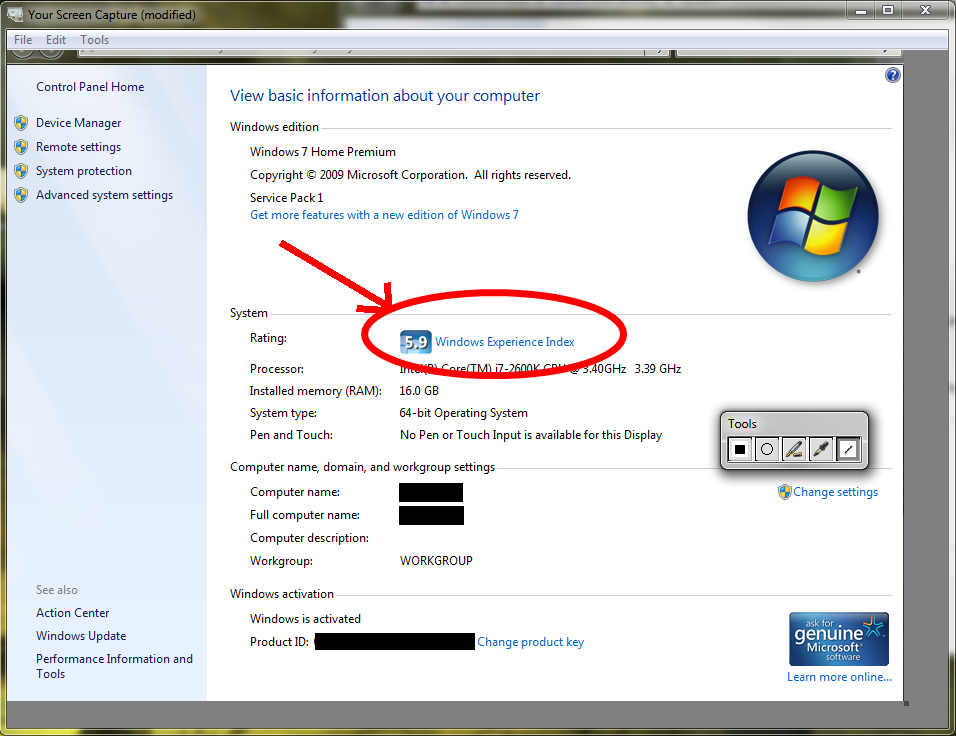Open Windows Update under See also
The height and width of the screenshot is (736, 956).
point(81,636)
